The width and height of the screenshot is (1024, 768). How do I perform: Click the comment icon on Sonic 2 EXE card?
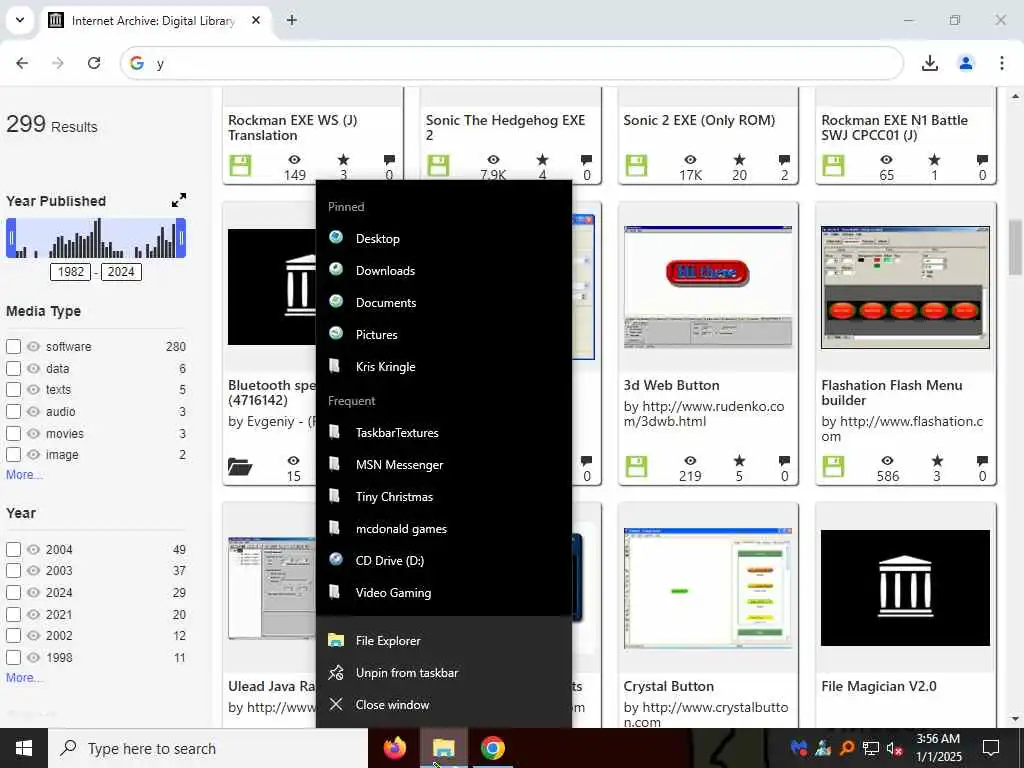coord(784,159)
